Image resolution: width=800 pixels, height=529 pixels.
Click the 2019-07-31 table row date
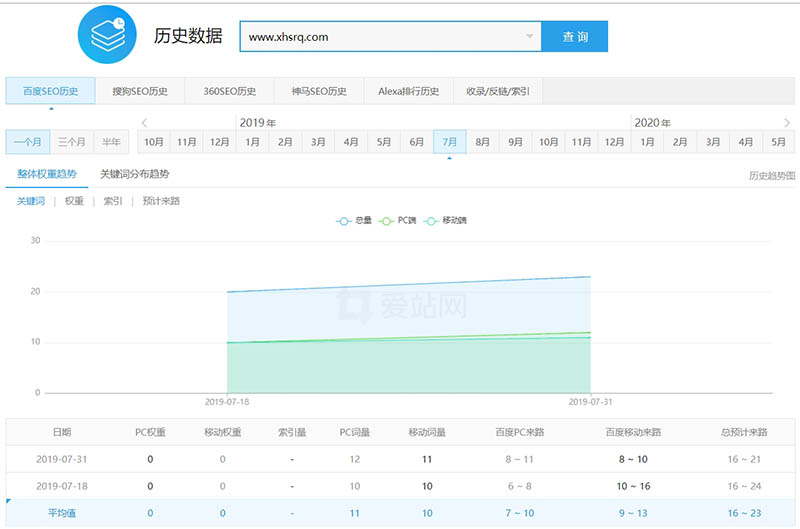coord(62,459)
